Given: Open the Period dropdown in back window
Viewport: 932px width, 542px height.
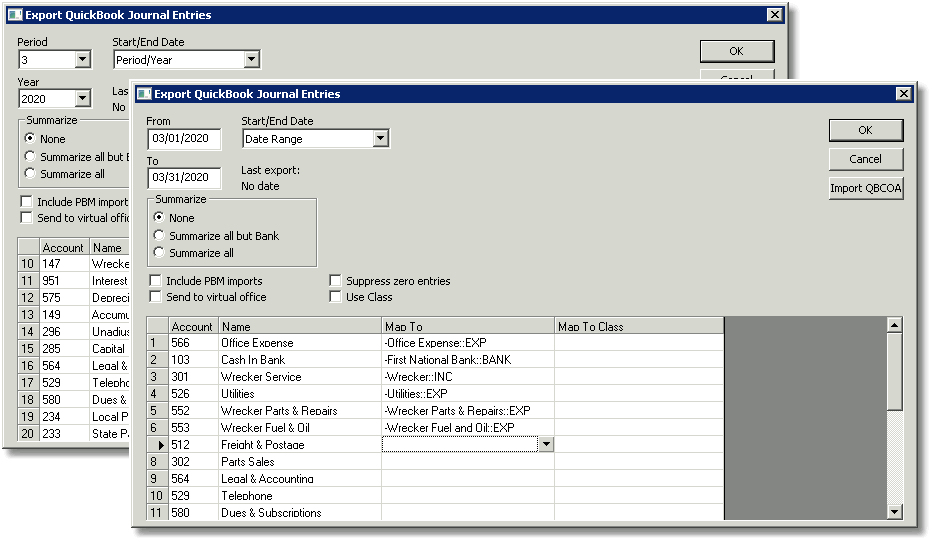Looking at the screenshot, I should [83, 59].
